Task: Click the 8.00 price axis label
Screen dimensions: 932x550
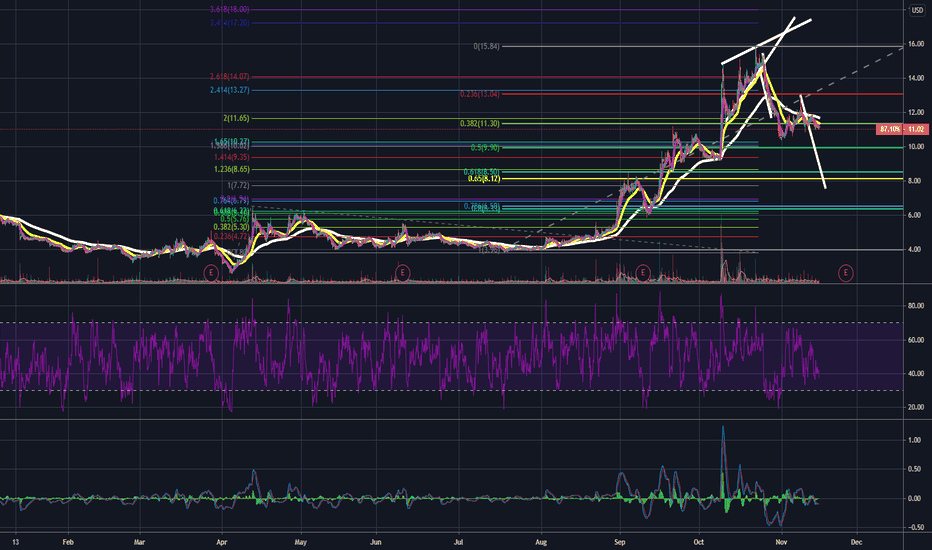Action: (x=916, y=181)
